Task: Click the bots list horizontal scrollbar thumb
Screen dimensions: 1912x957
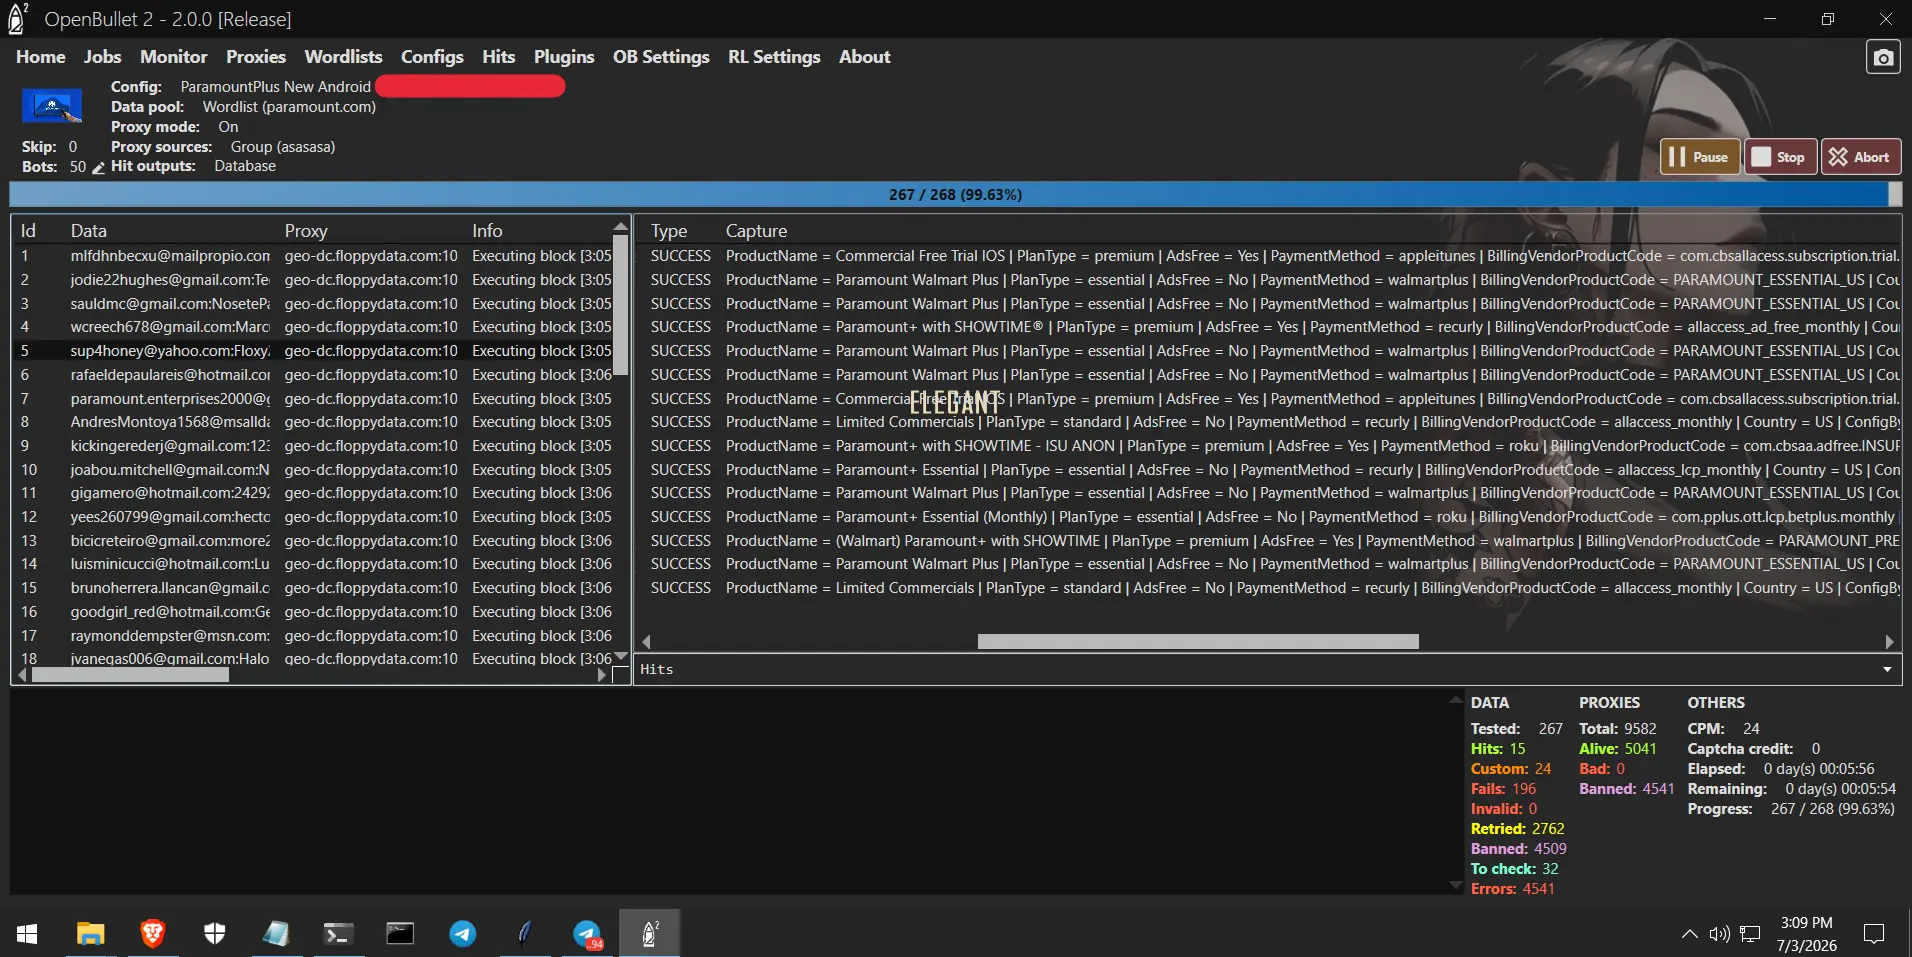Action: click(x=130, y=675)
